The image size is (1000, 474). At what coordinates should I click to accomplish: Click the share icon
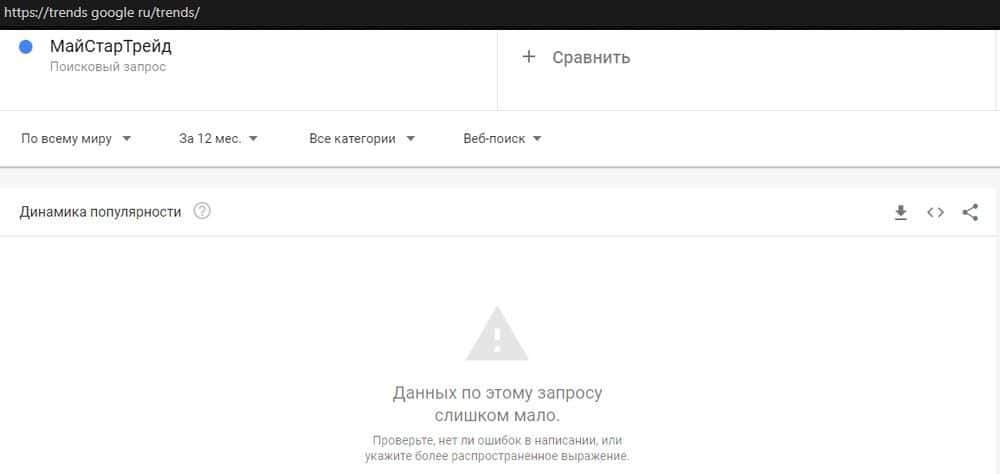click(970, 212)
